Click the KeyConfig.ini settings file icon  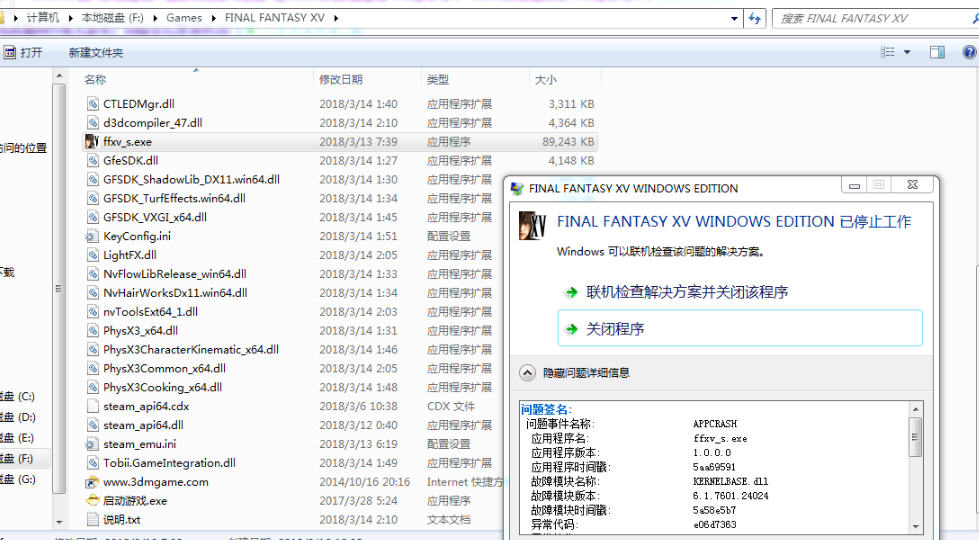click(x=92, y=236)
